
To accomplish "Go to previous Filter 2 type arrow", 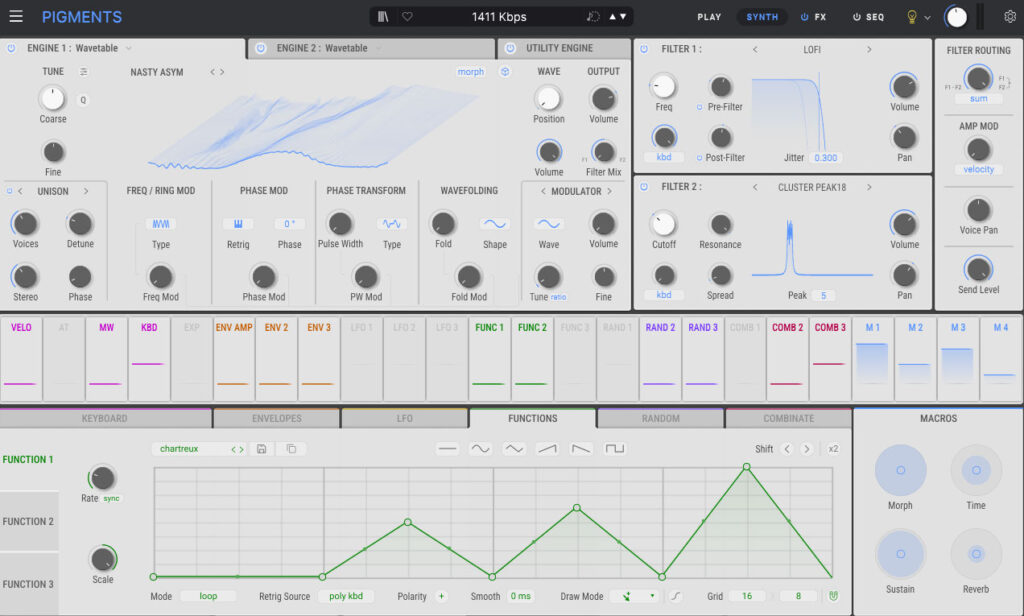I will coord(755,187).
